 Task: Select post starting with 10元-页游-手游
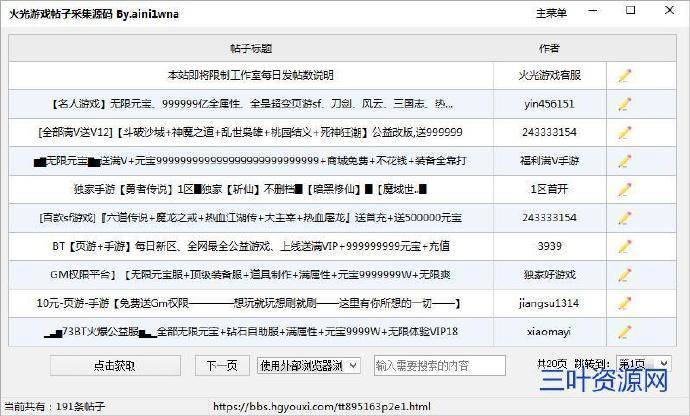(x=251, y=303)
